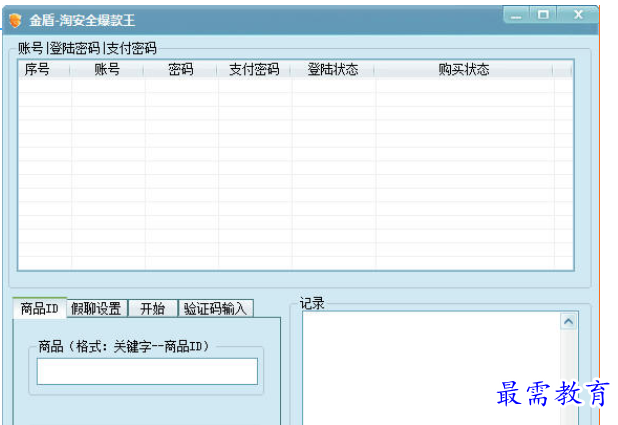Open the 假聊设置 tab
This screenshot has width=618, height=425.
point(96,308)
